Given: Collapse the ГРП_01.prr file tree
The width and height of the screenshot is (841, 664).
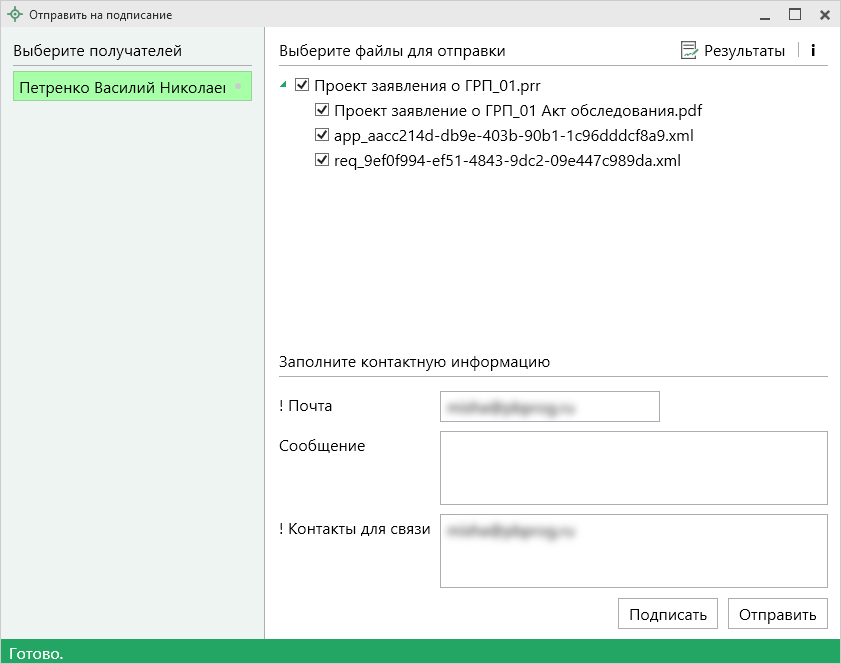Looking at the screenshot, I should pyautogui.click(x=284, y=86).
